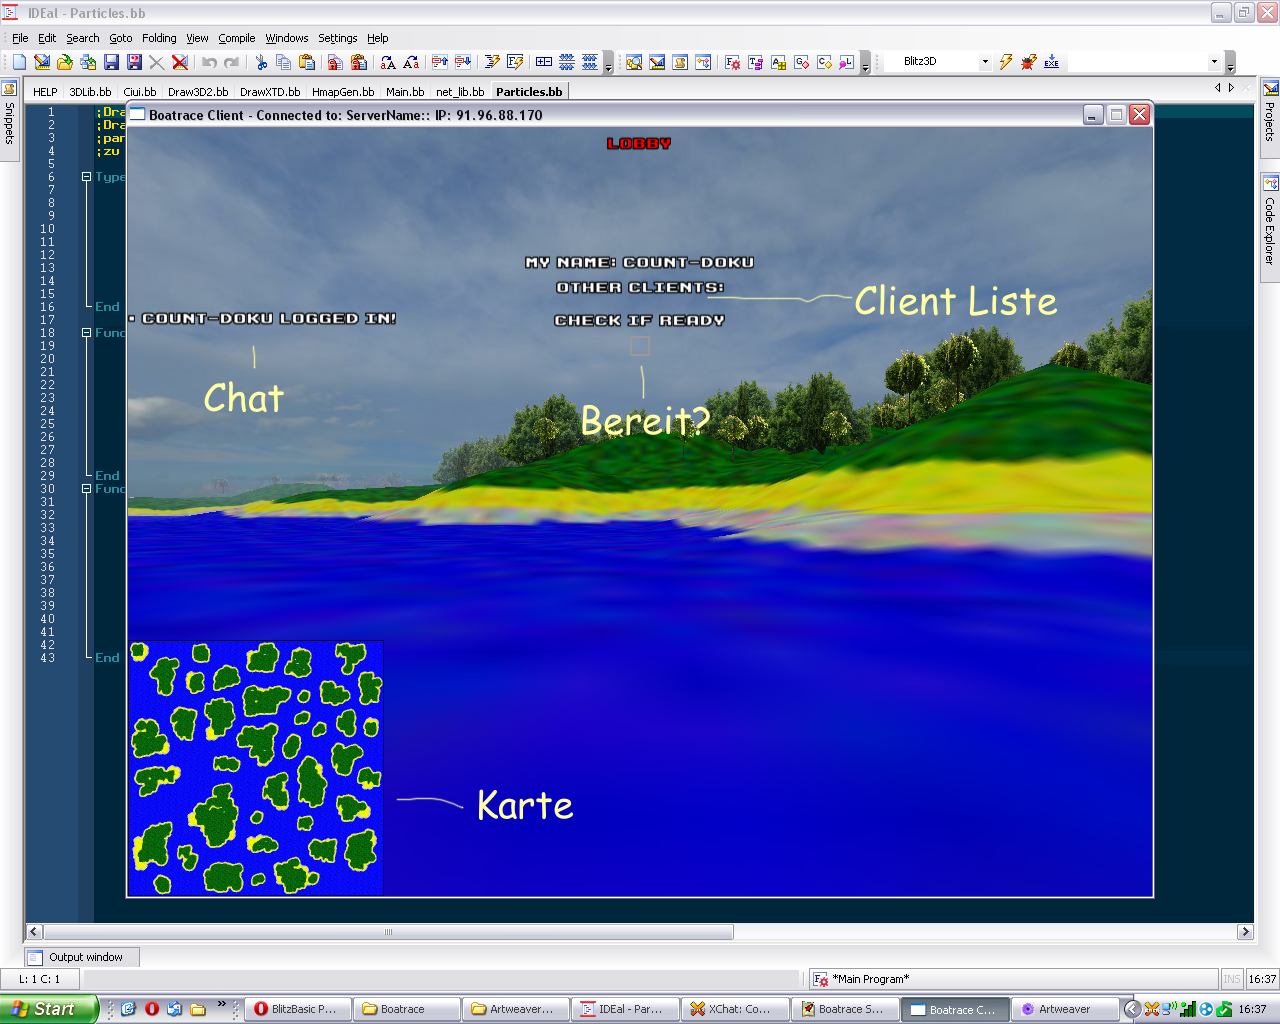The image size is (1280, 1024).
Task: Collapse the Function fold at line 18
Action: click(87, 333)
